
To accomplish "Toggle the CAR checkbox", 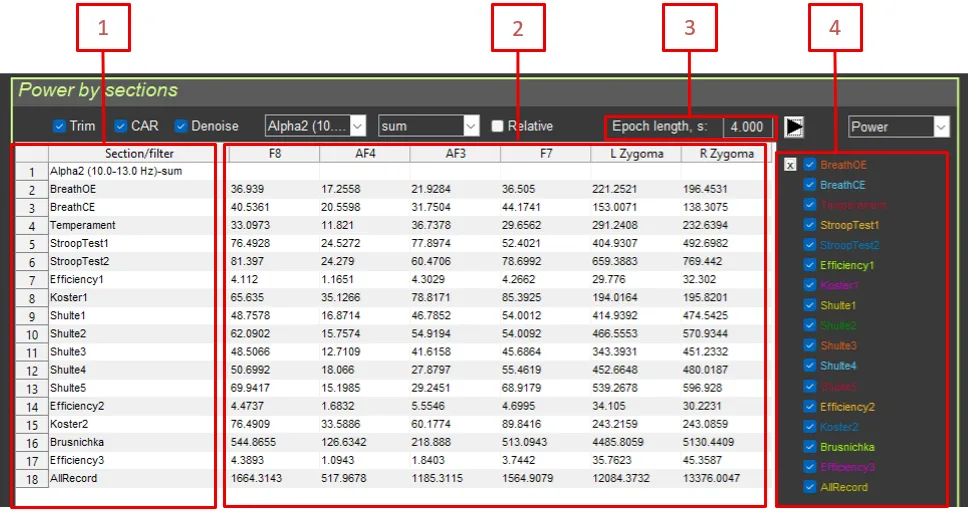I will pos(121,126).
